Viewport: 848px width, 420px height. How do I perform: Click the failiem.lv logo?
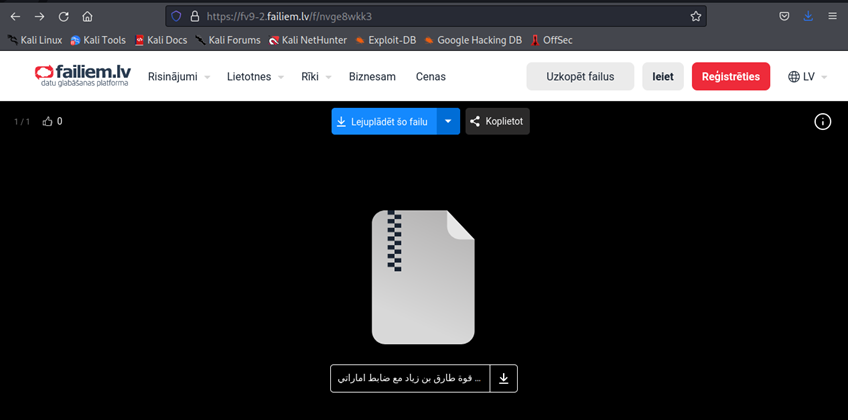82,76
